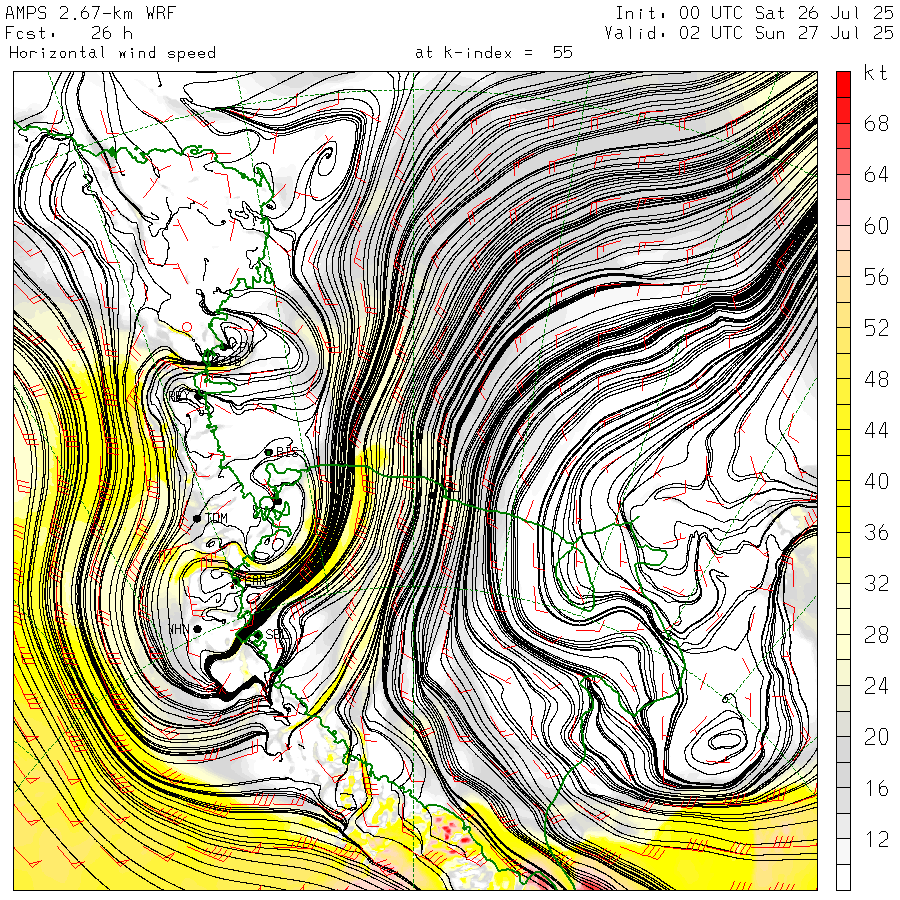
Task: Click the REY station marker dot
Action: (199, 395)
